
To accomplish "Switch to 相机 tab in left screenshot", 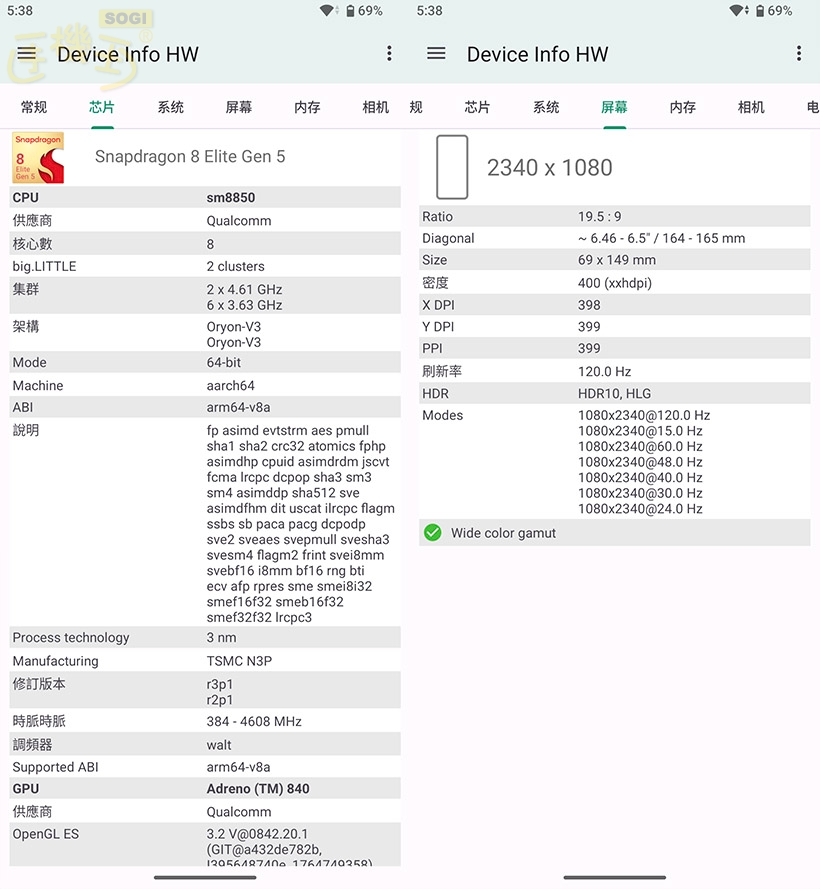I will click(x=375, y=107).
